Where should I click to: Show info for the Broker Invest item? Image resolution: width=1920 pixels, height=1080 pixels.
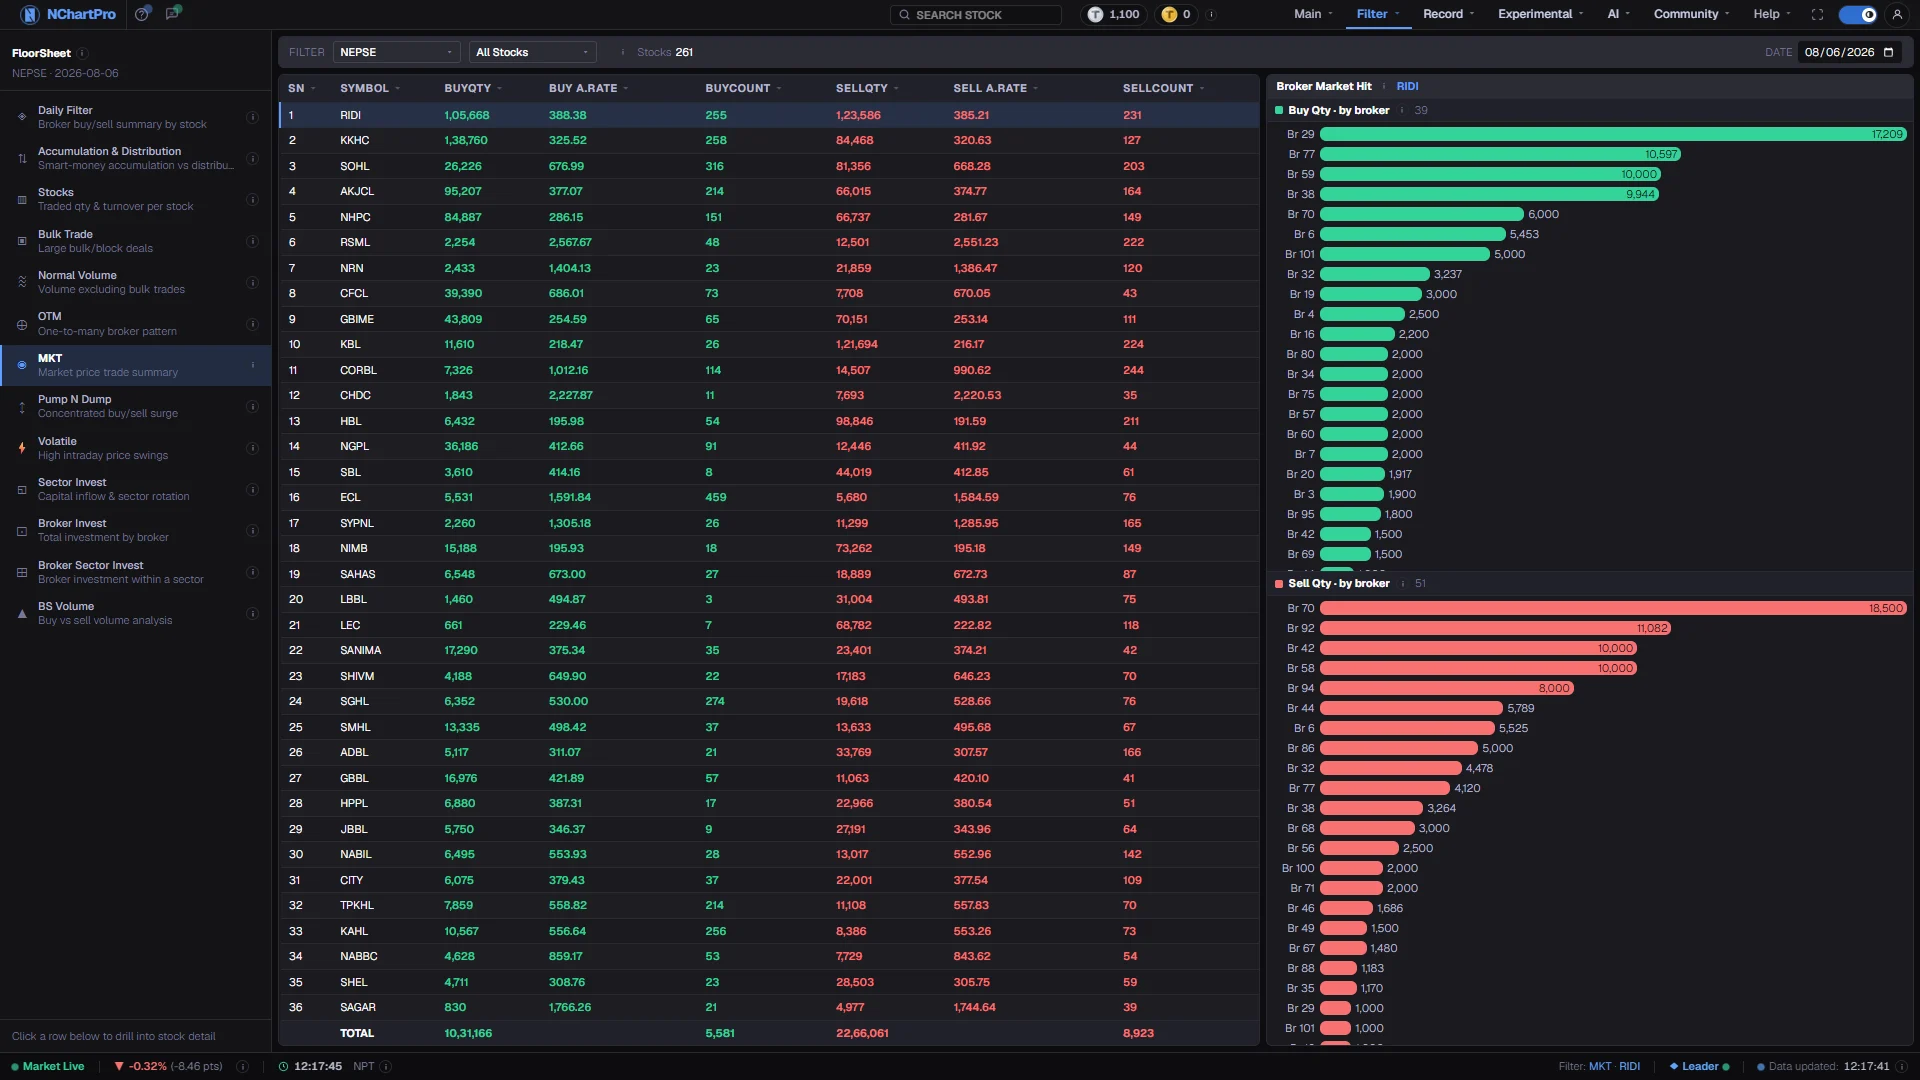pyautogui.click(x=252, y=530)
